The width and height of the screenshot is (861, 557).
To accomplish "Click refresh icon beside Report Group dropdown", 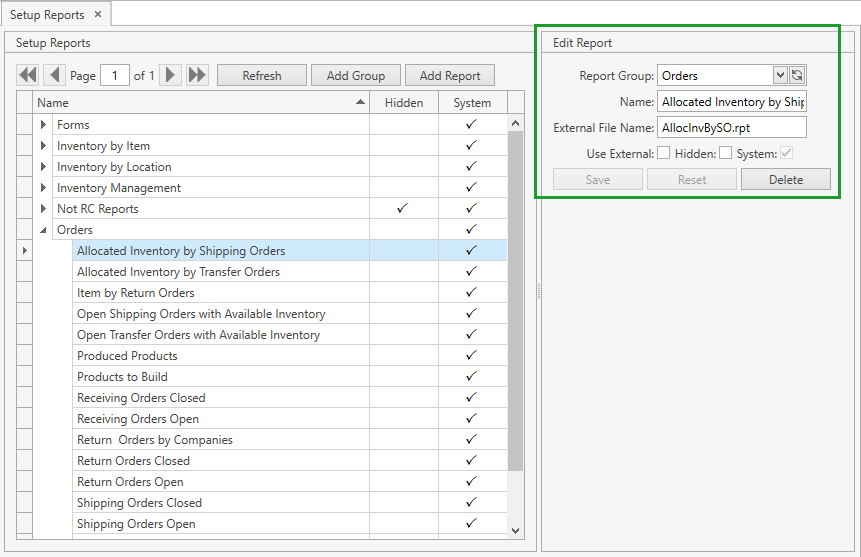I will [797, 75].
